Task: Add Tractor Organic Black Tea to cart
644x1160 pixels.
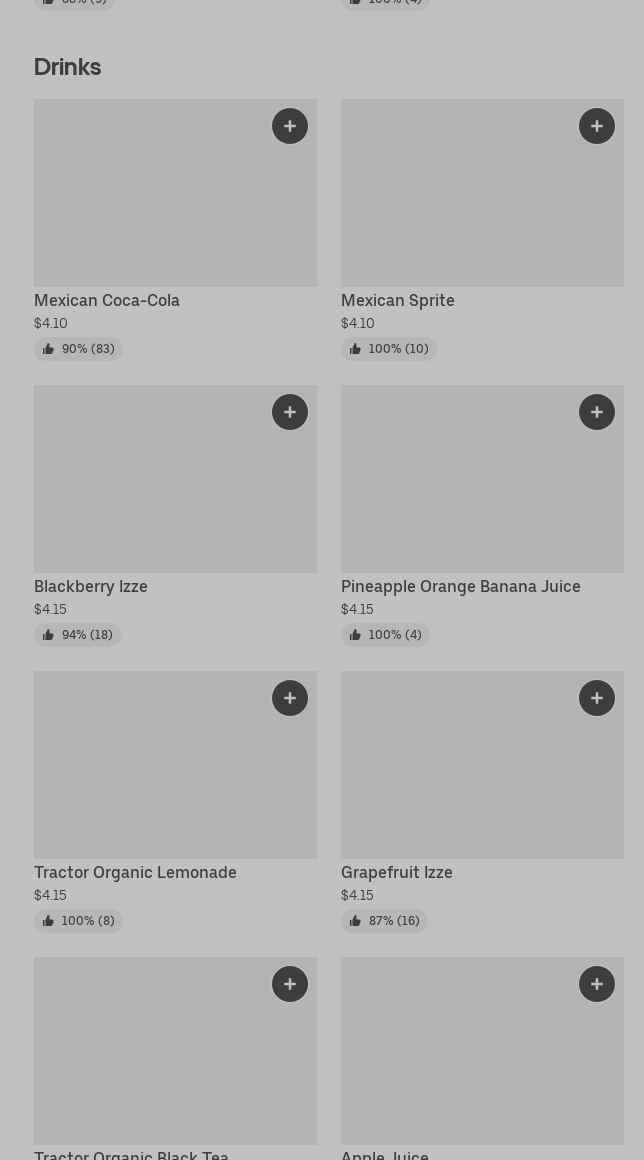Action: (290, 984)
